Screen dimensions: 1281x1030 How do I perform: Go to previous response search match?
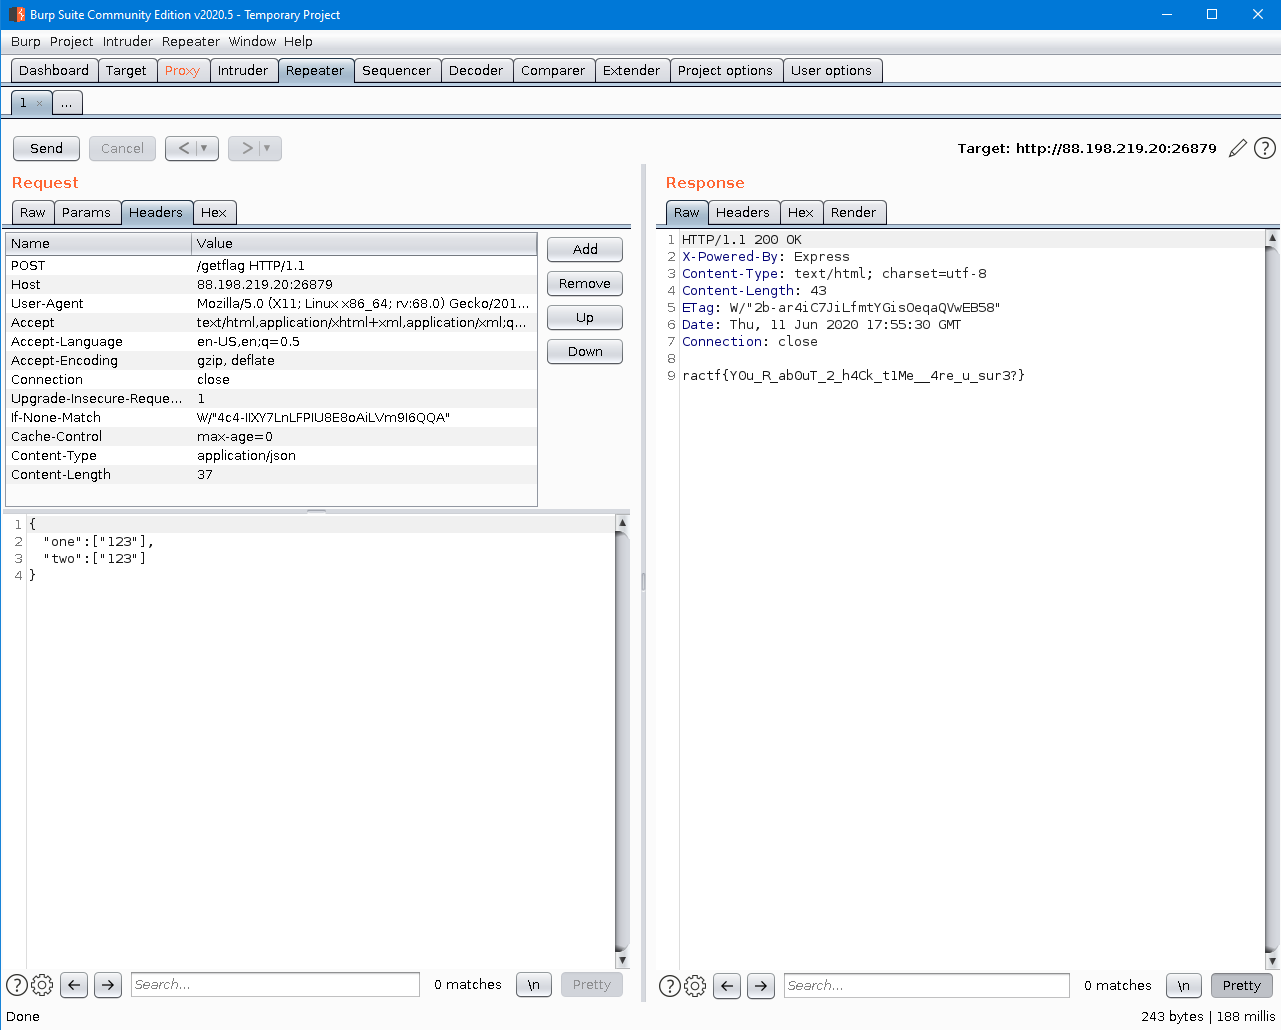click(727, 986)
